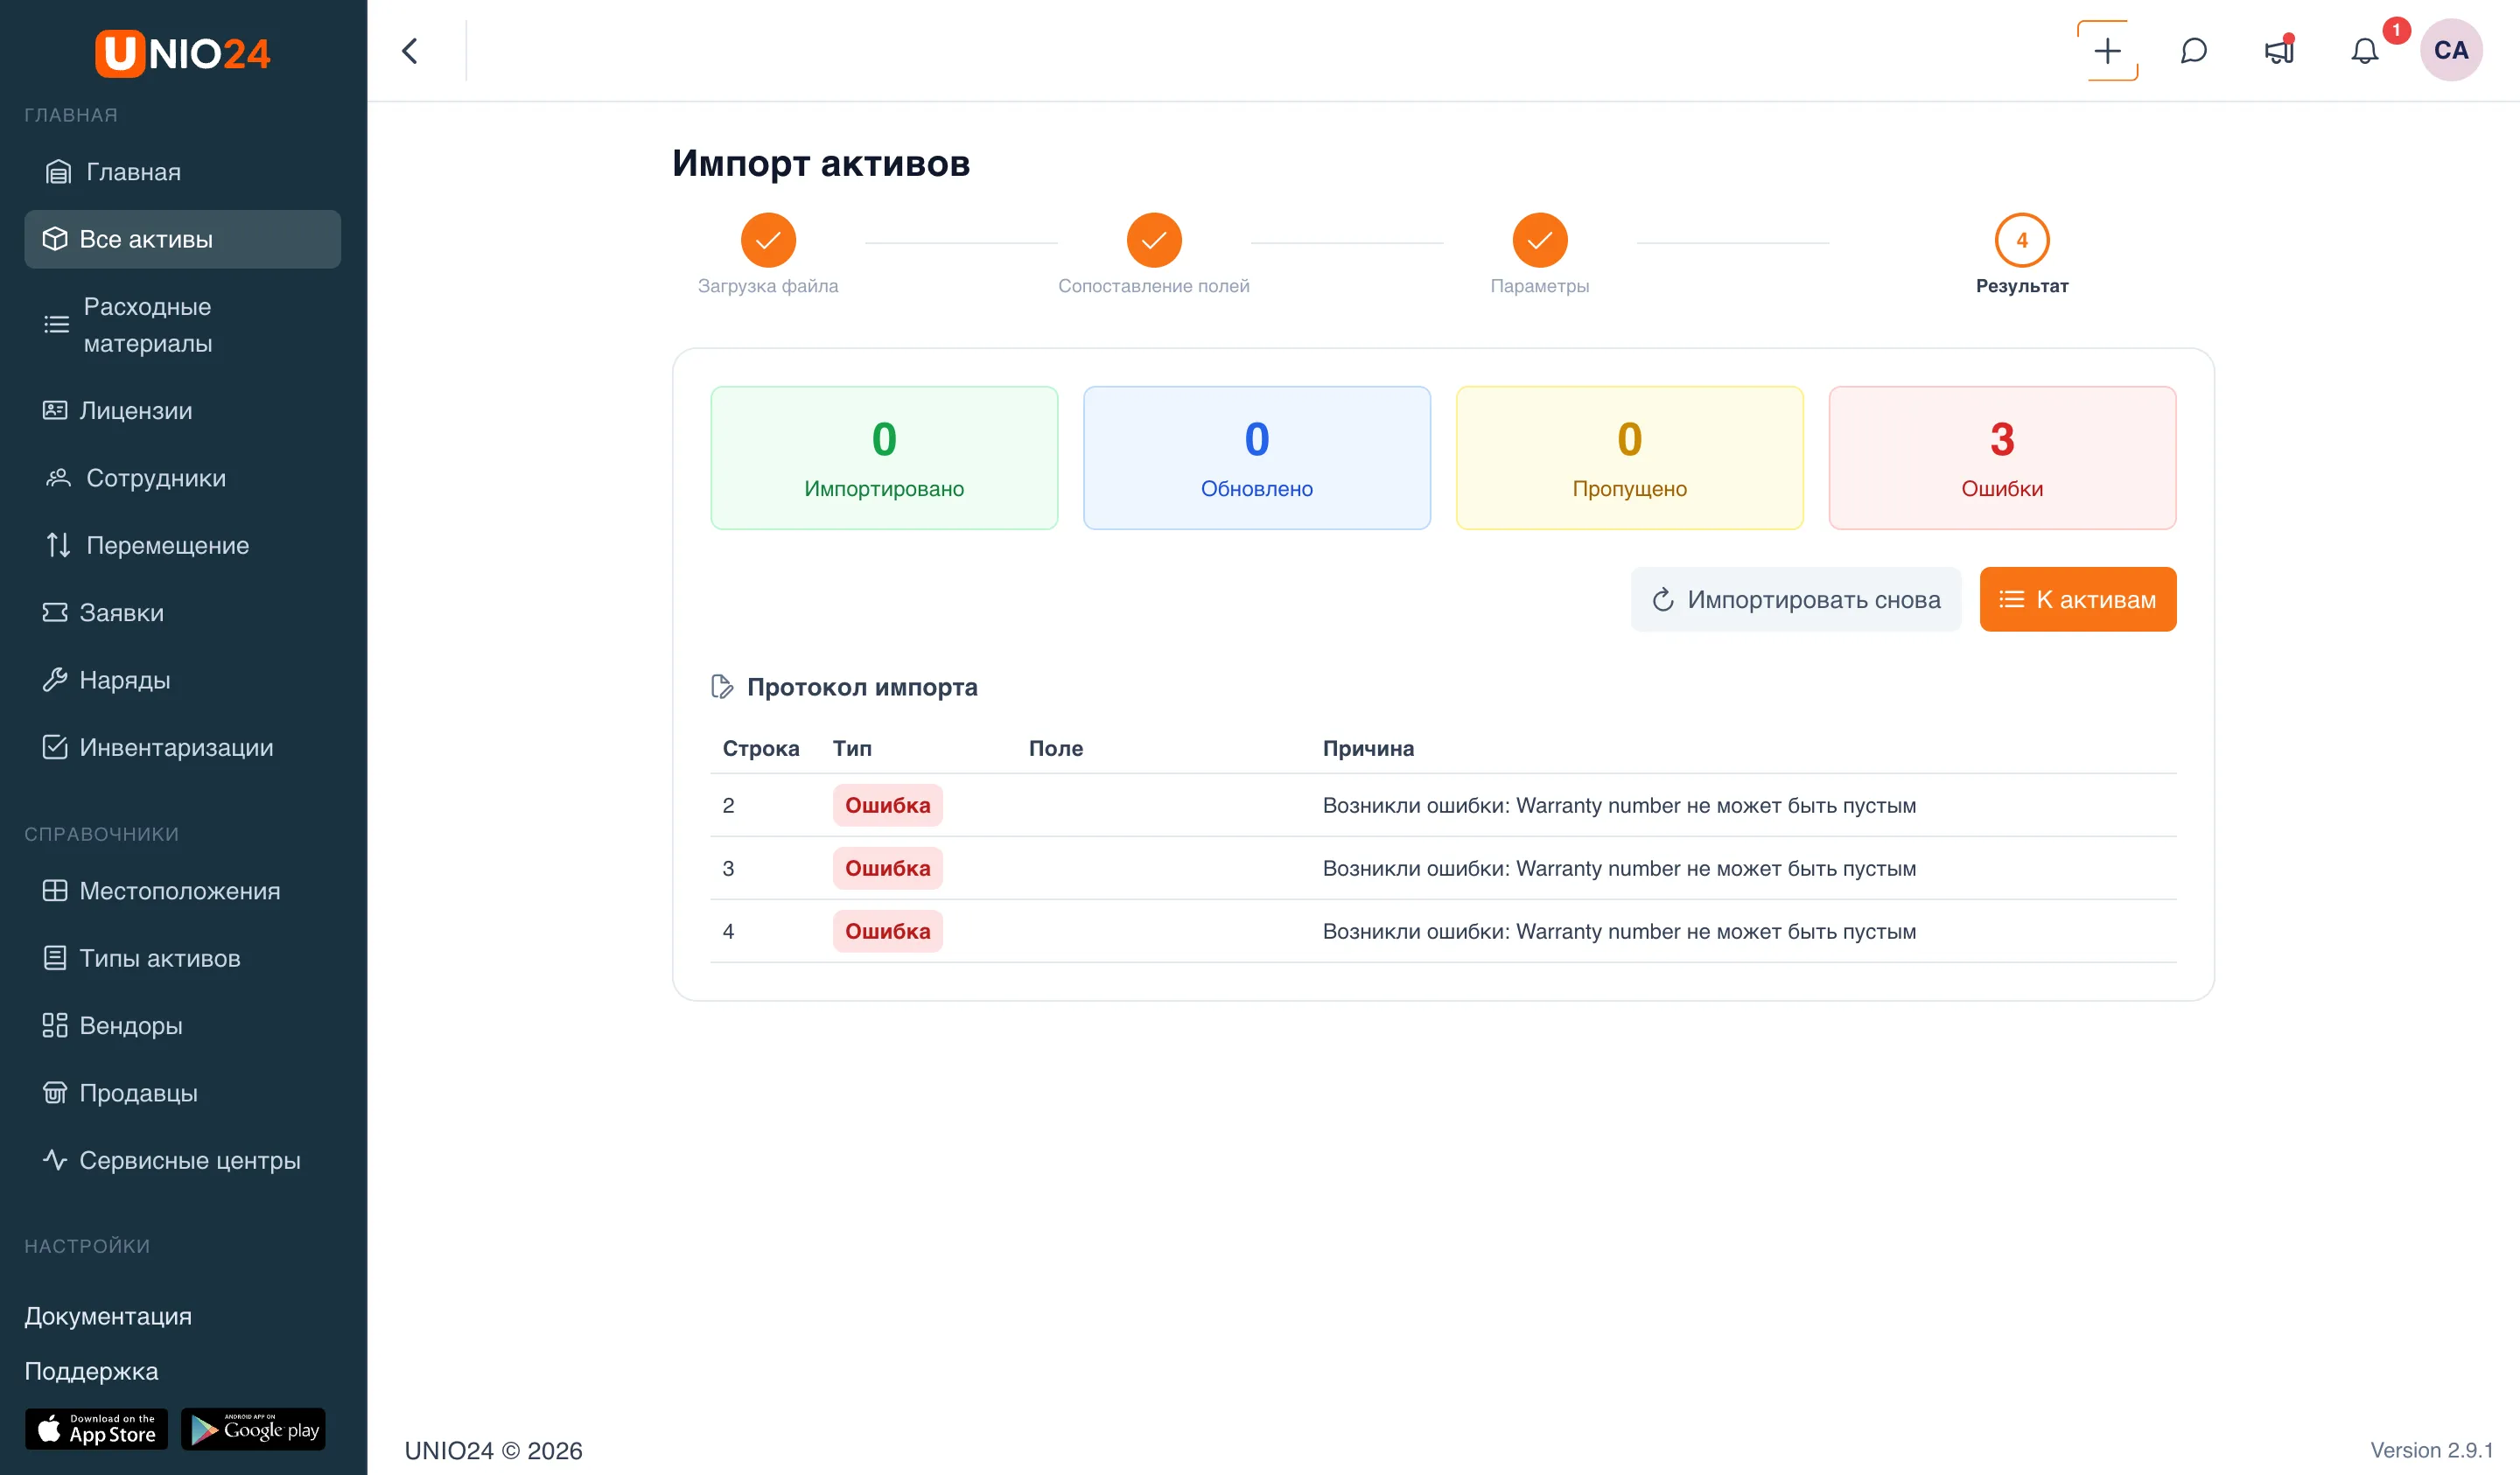Click the Инвентаризации checkbox icon
This screenshot has height=1475, width=2520.
click(55, 747)
